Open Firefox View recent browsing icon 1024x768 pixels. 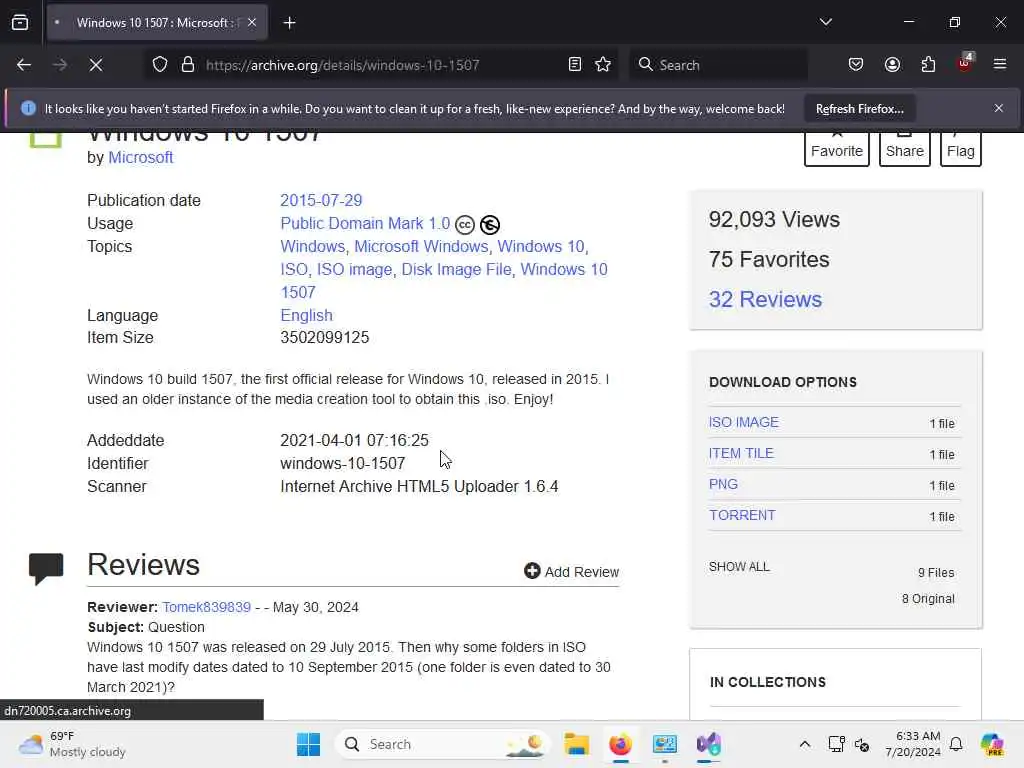(20, 23)
